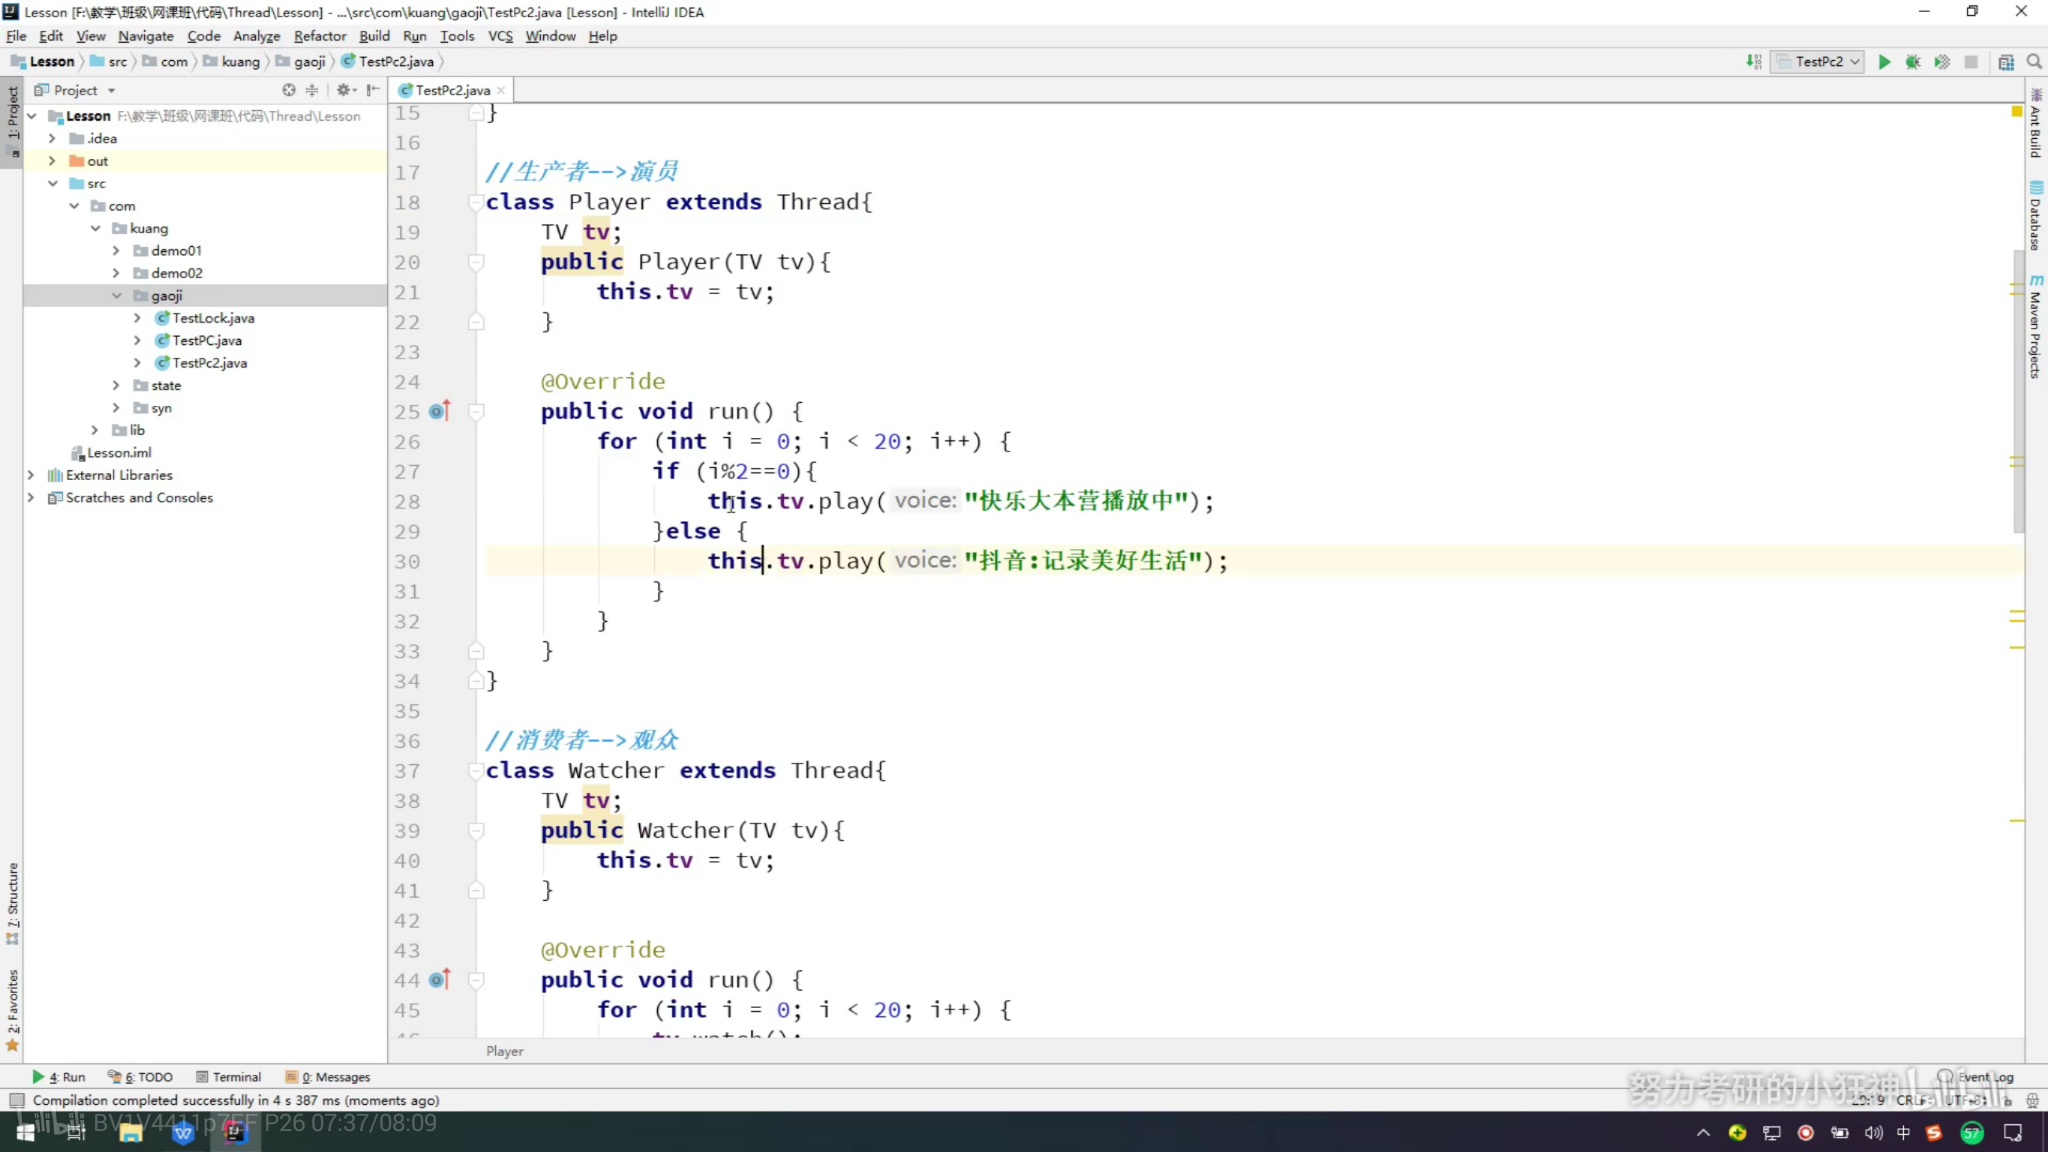
Task: Open the Event Log
Action: 1977,1077
